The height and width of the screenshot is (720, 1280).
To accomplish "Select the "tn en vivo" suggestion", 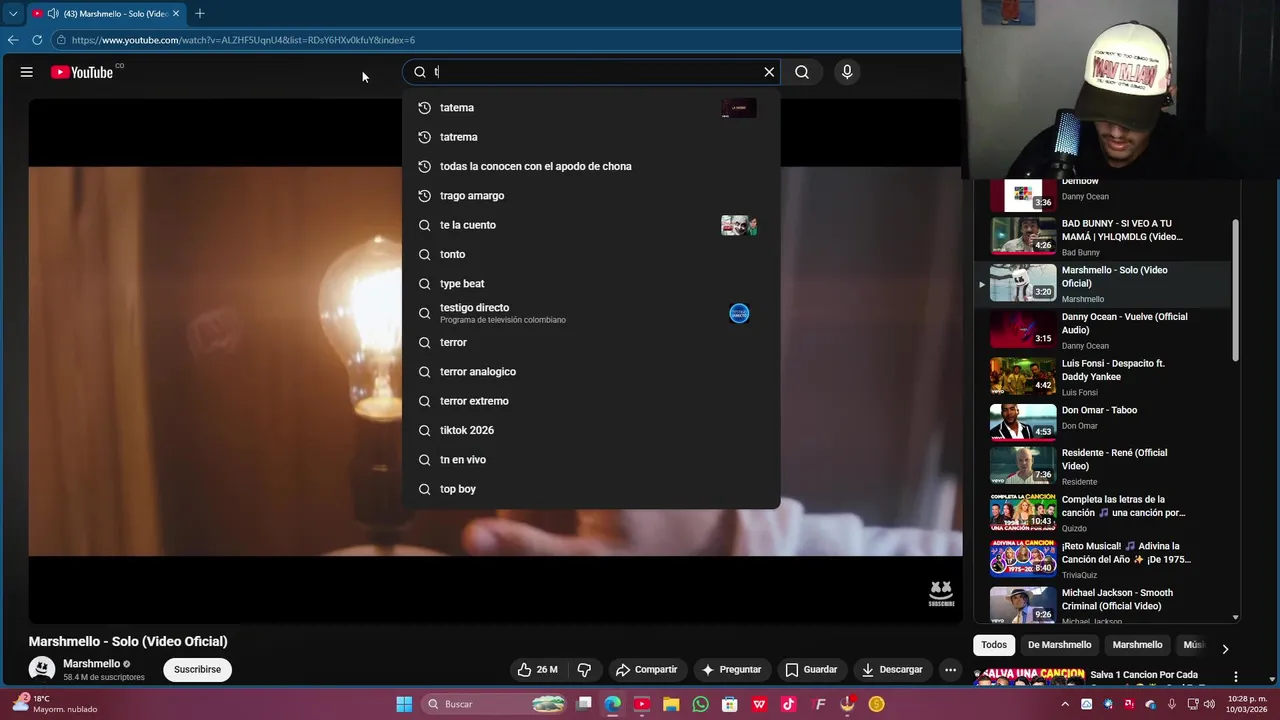I will (x=591, y=460).
